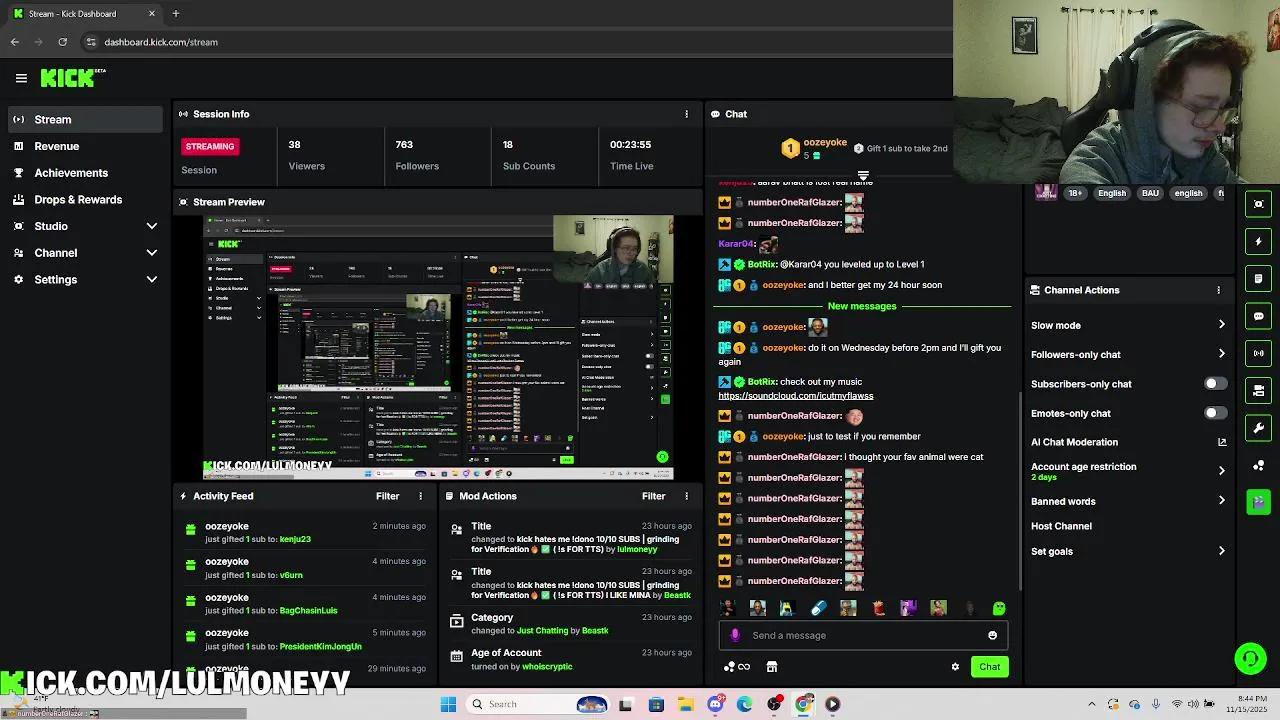The image size is (1280, 720).
Task: Open the Revenue page
Action: [x=83, y=146]
